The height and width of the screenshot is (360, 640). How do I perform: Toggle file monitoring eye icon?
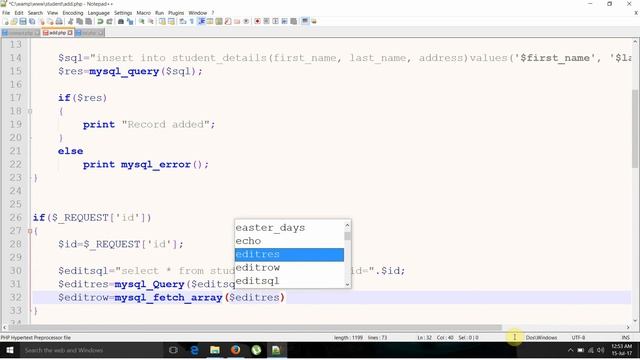pyautogui.click(x=246, y=21)
